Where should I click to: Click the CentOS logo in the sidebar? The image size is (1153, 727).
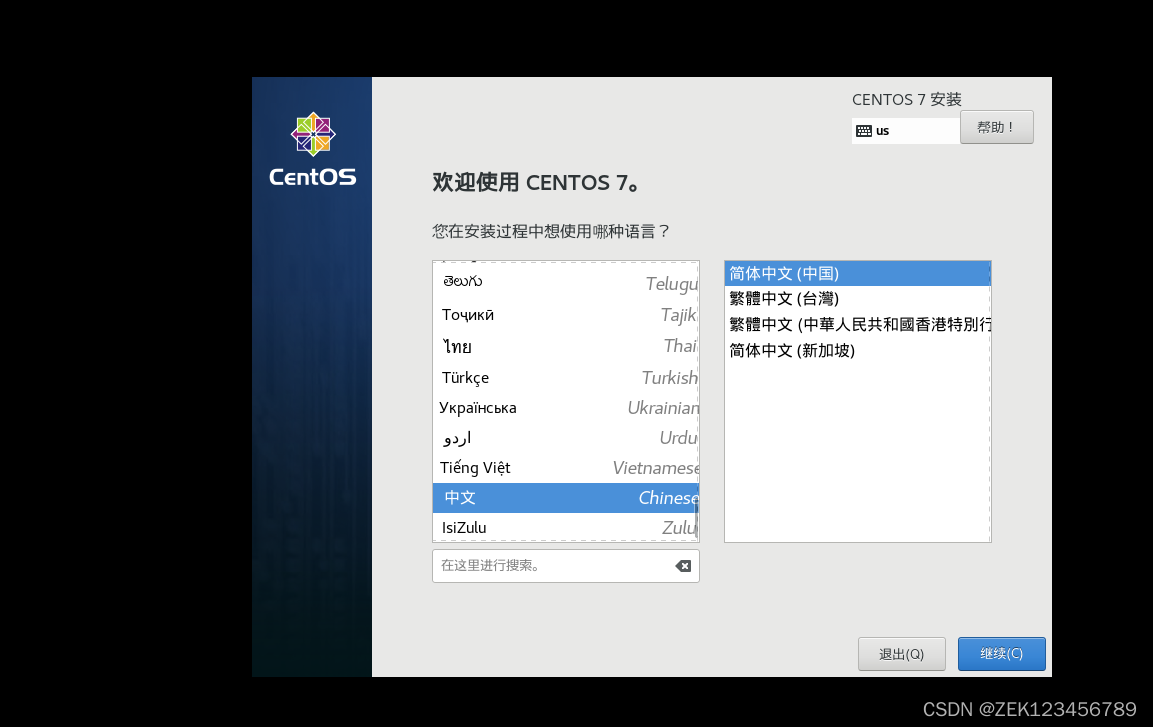tap(313, 149)
